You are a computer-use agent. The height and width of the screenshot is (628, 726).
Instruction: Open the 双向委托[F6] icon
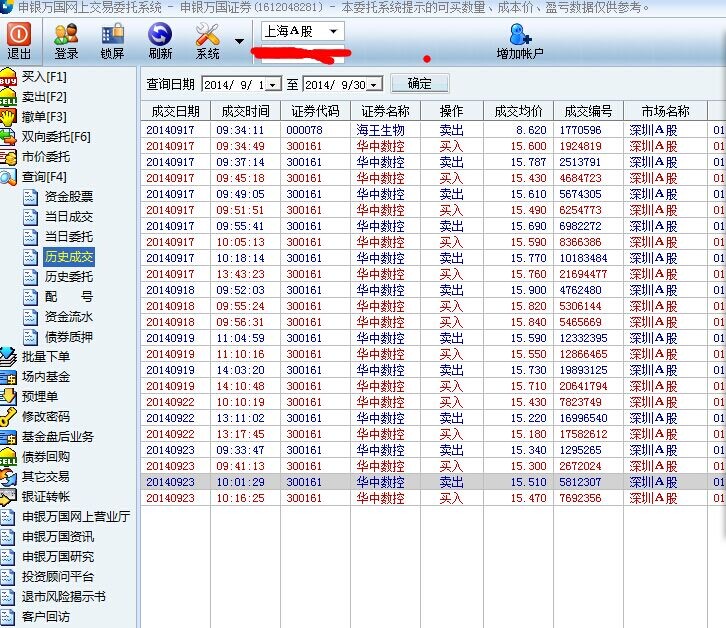(x=8, y=137)
